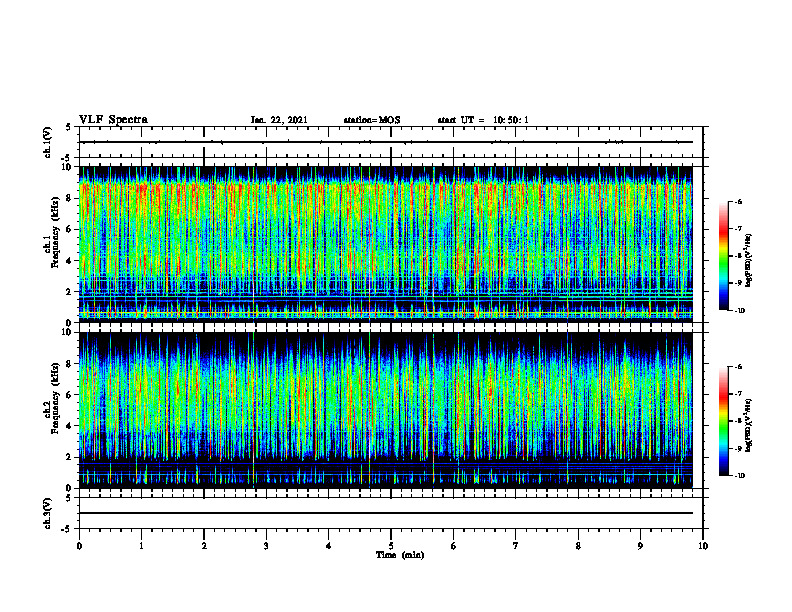
Task: Click the ch.2 "Frequency (kHz)" axis label
Action: pos(56,398)
